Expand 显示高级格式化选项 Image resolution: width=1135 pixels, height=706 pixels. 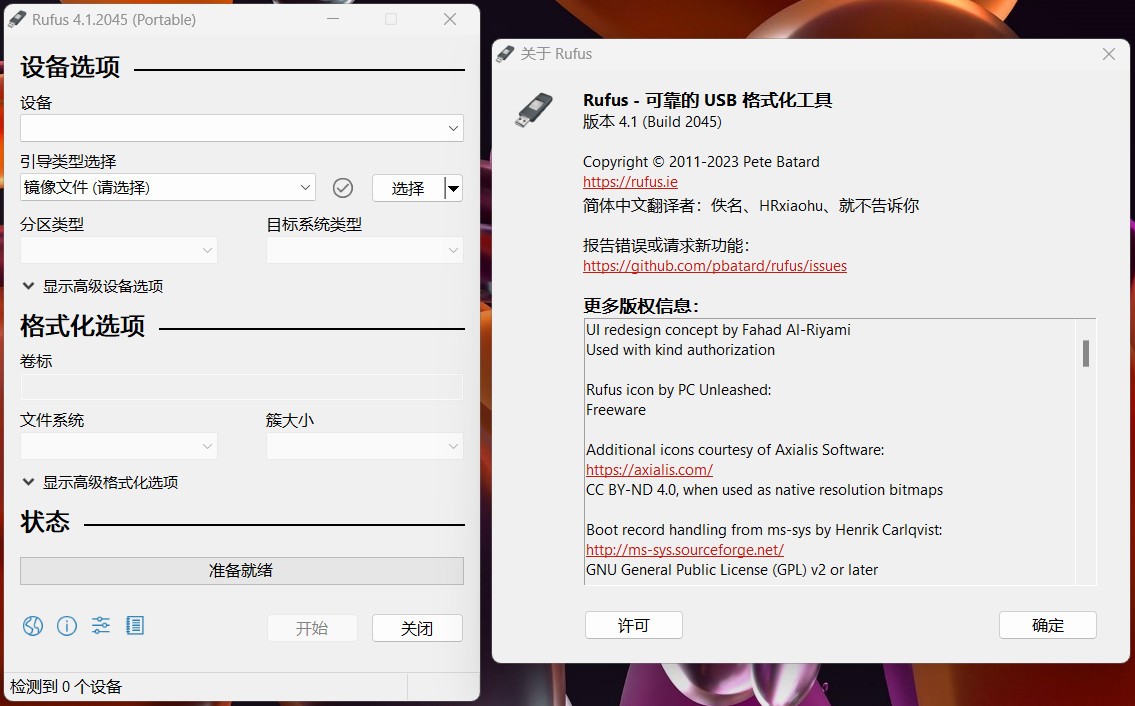coord(100,482)
